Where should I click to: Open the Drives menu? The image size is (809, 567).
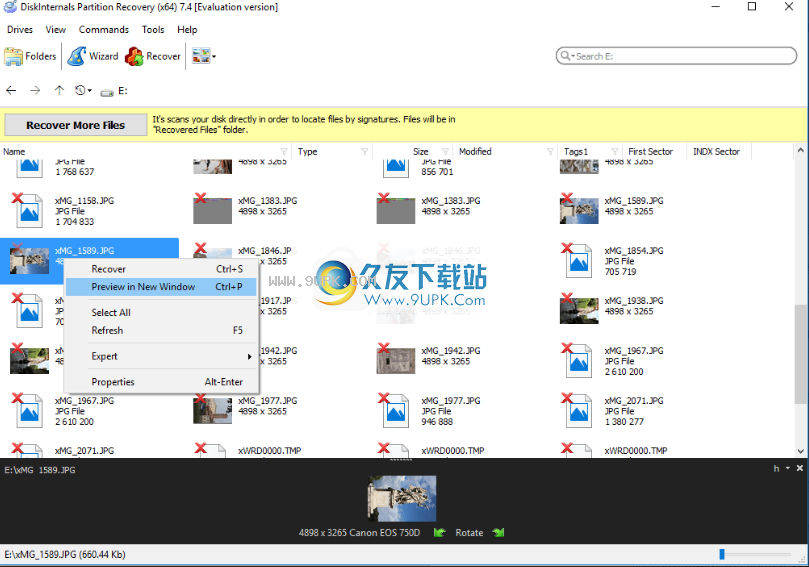click(20, 29)
